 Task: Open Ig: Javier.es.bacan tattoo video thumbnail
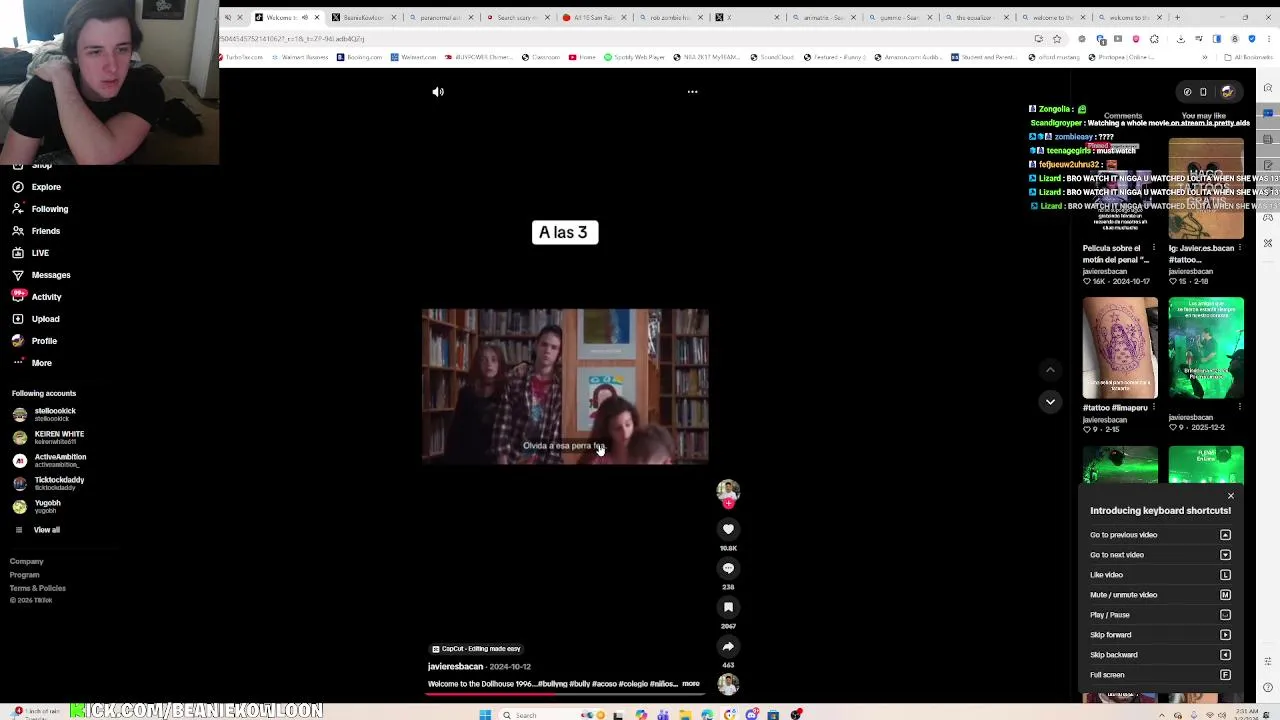coord(1206,188)
